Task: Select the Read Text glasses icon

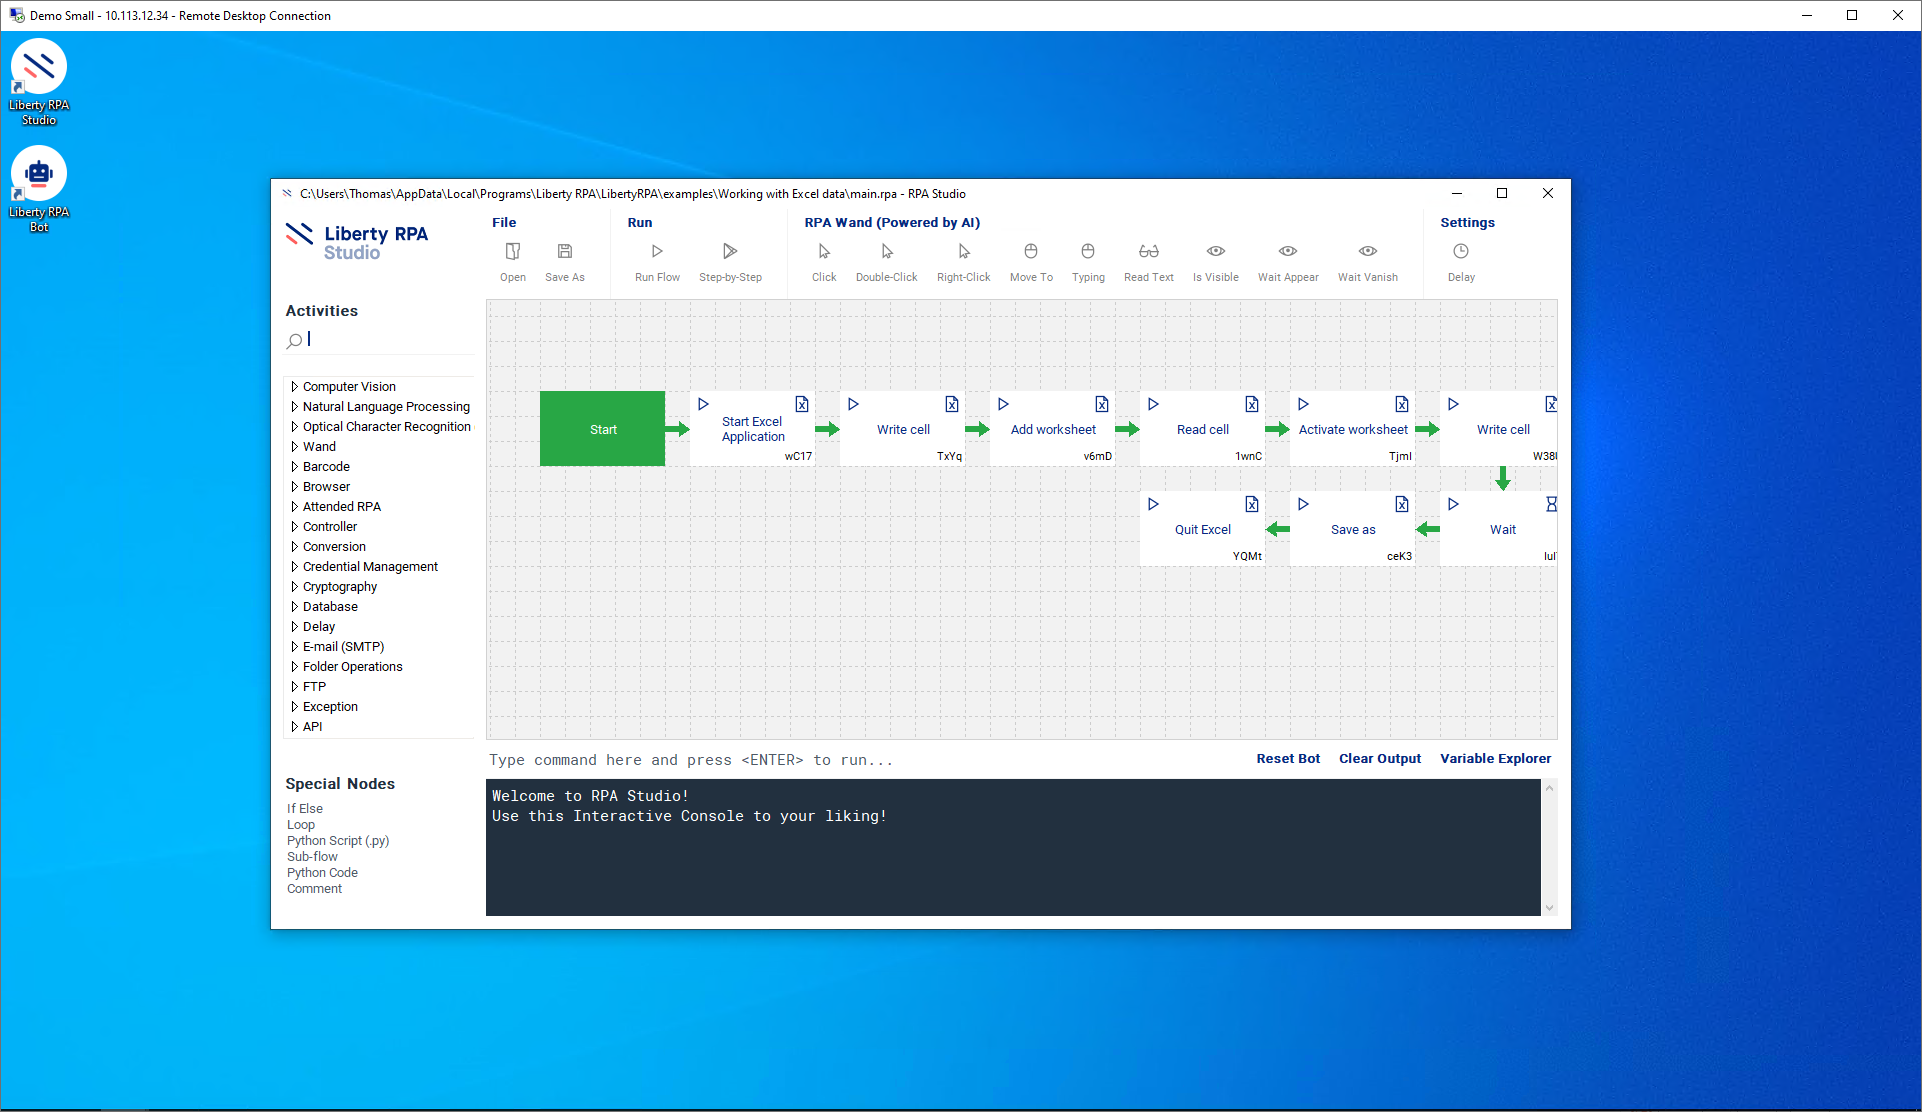Action: pyautogui.click(x=1148, y=252)
